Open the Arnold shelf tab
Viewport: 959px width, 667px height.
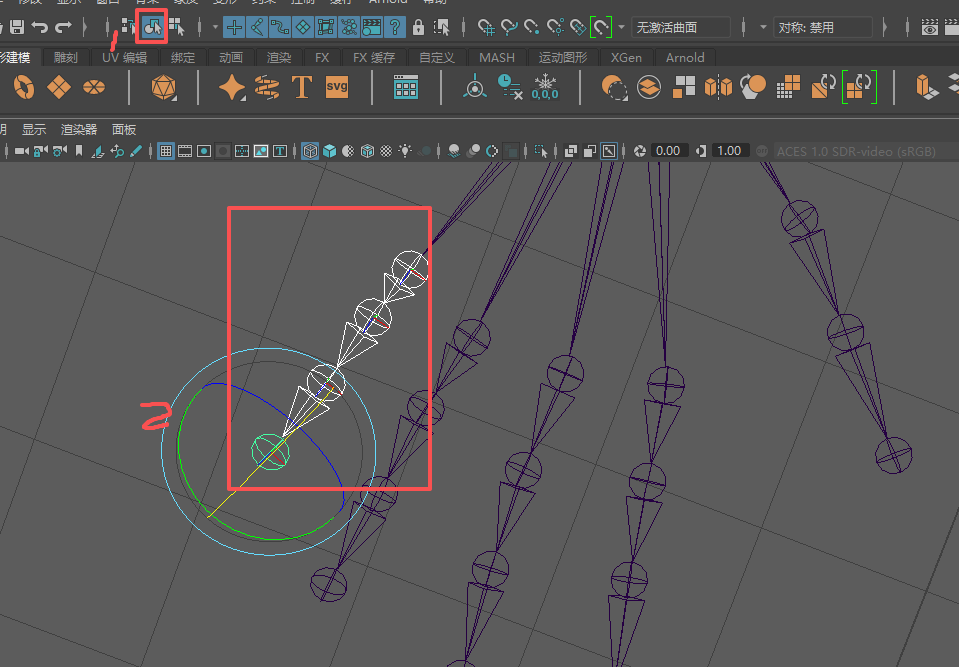point(685,57)
